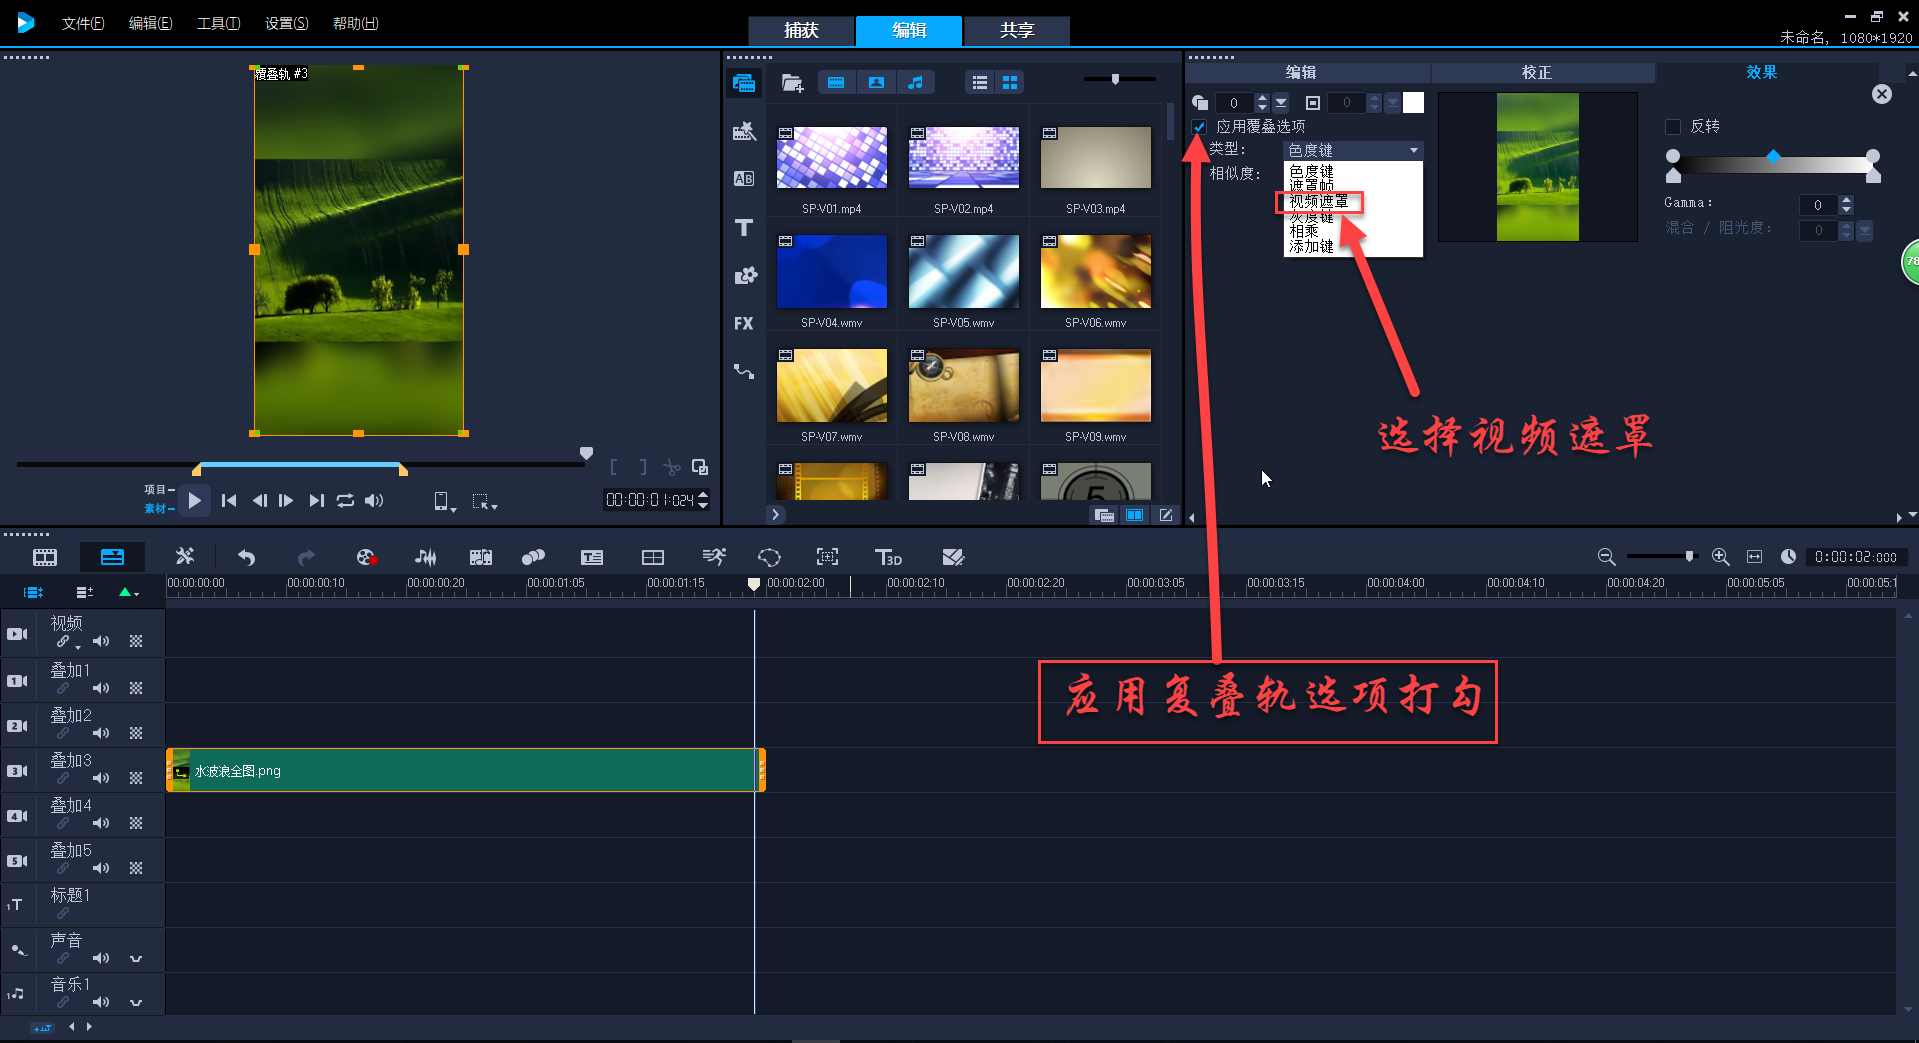Open the customize toolbar tool
This screenshot has height=1043, width=1919.
[x=185, y=557]
